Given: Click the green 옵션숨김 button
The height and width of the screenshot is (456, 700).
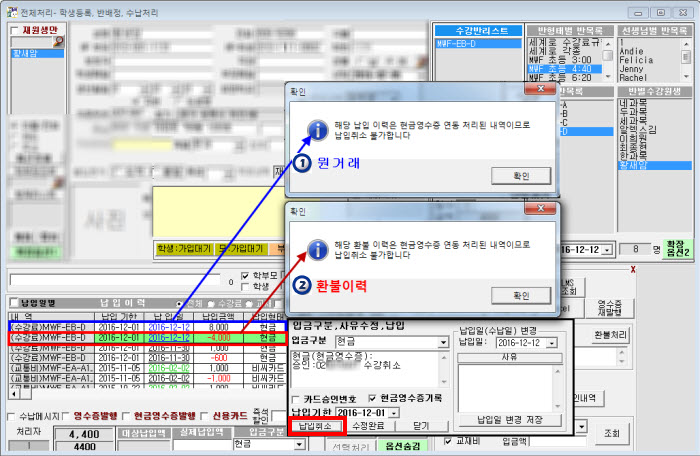Looking at the screenshot, I should point(402,446).
